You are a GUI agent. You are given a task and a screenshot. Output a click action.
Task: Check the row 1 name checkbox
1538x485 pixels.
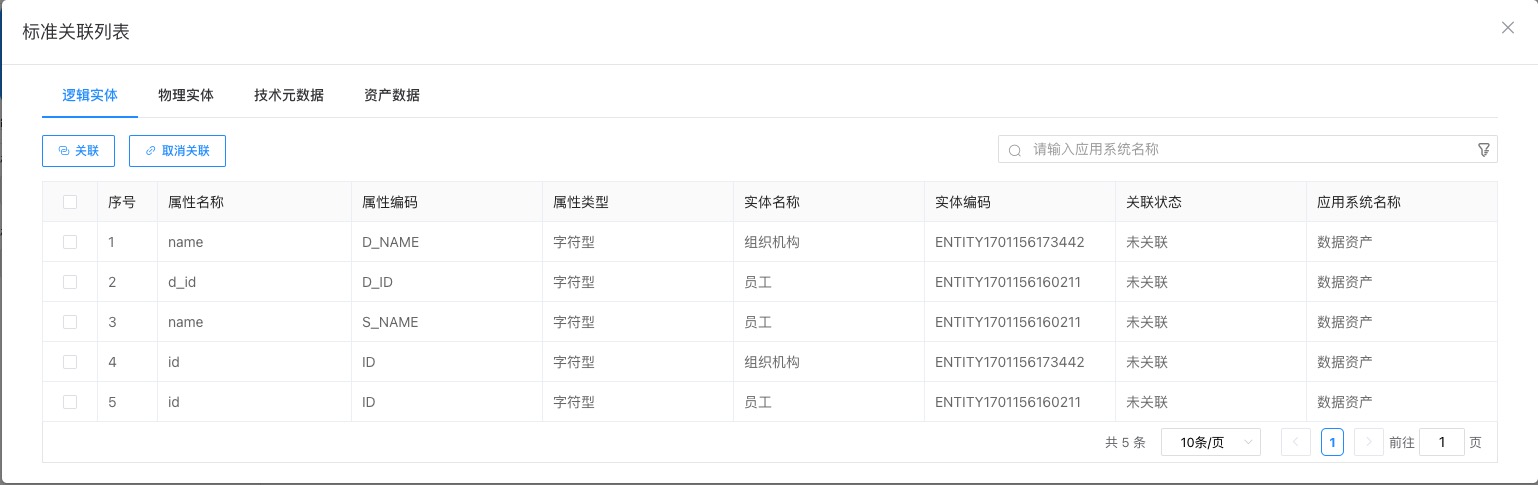coord(70,242)
